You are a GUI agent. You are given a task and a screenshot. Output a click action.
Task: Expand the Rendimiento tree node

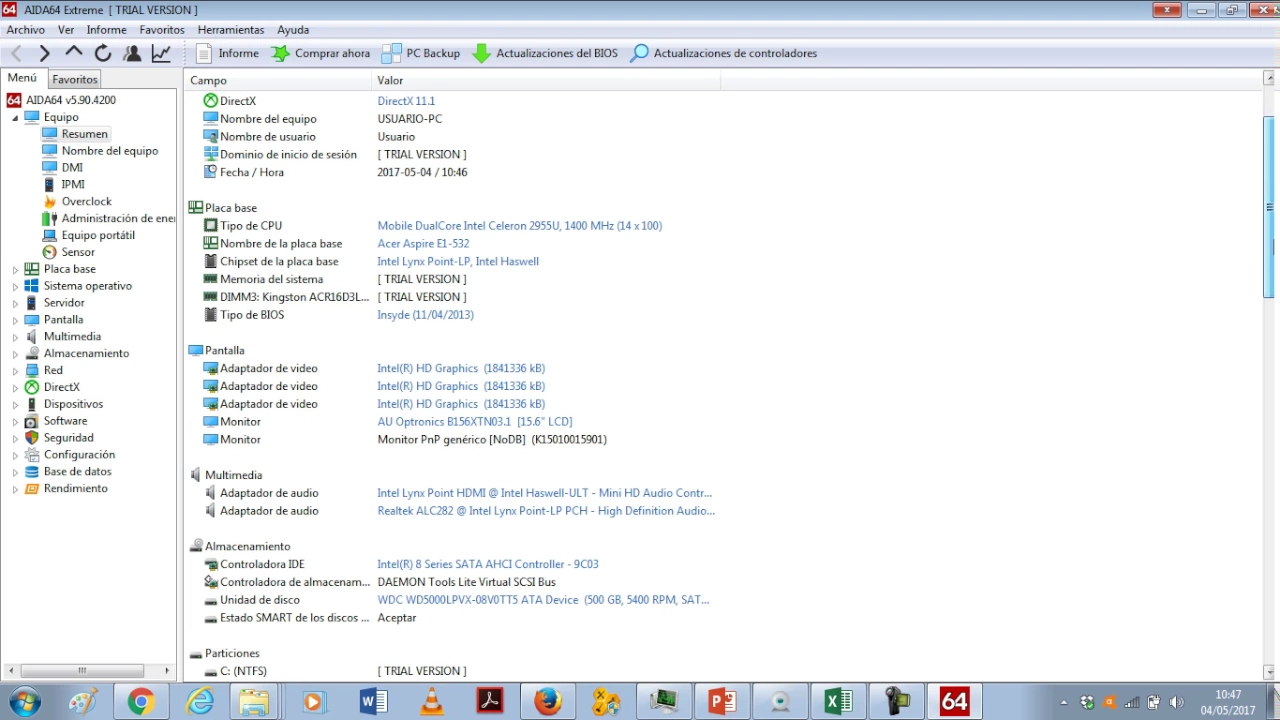(15, 489)
